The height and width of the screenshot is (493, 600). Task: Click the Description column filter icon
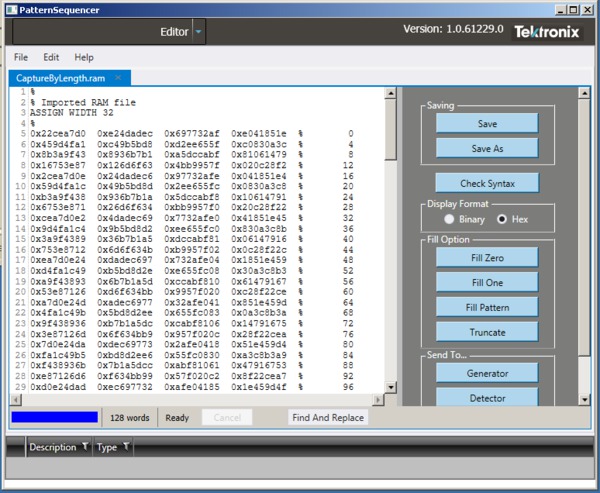[85, 447]
